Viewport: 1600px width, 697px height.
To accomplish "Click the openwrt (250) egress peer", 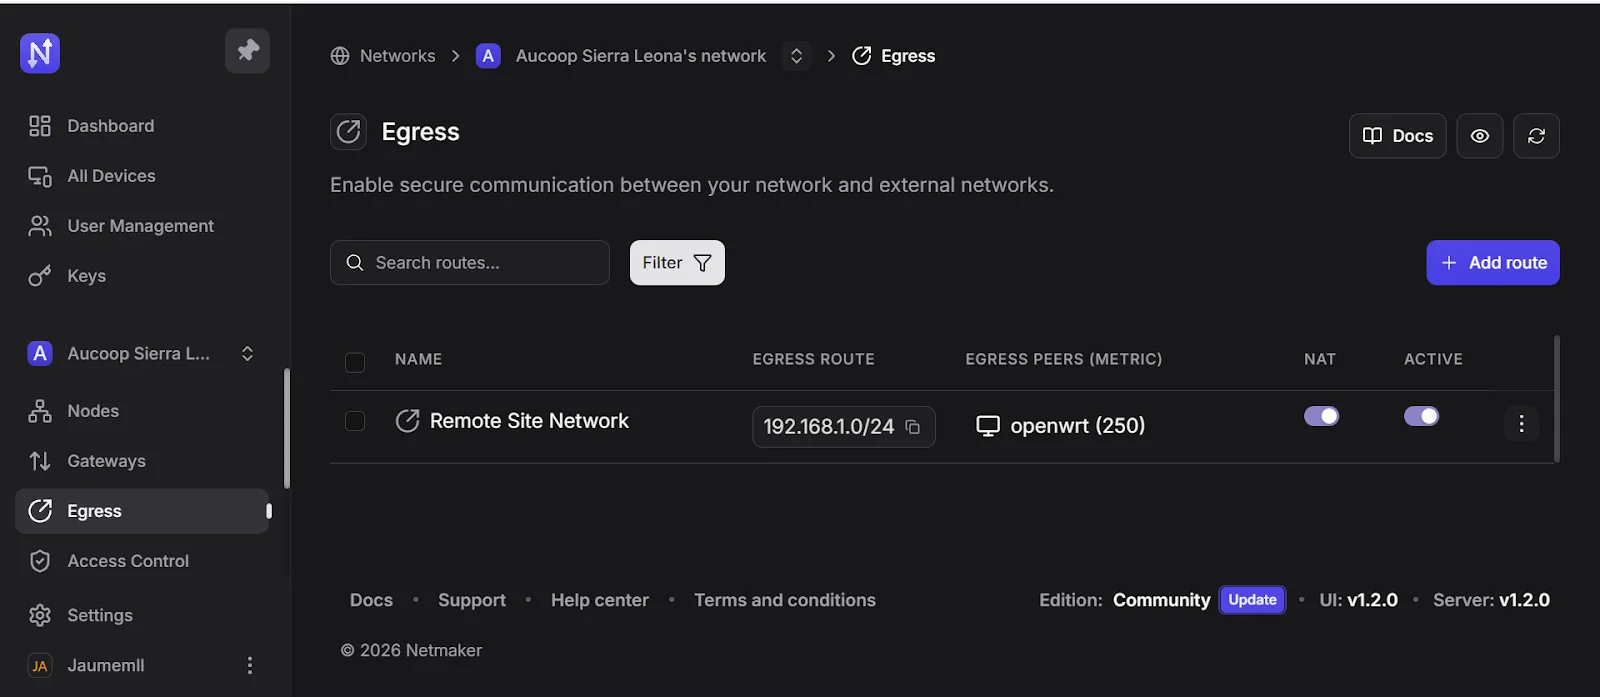I will [x=1077, y=426].
